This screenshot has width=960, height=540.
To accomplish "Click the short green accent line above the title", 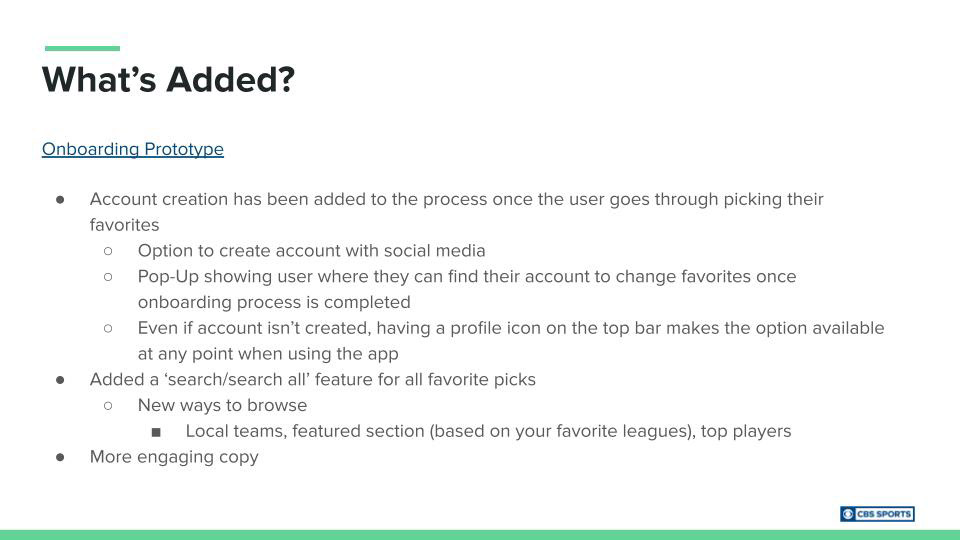I will point(82,48).
